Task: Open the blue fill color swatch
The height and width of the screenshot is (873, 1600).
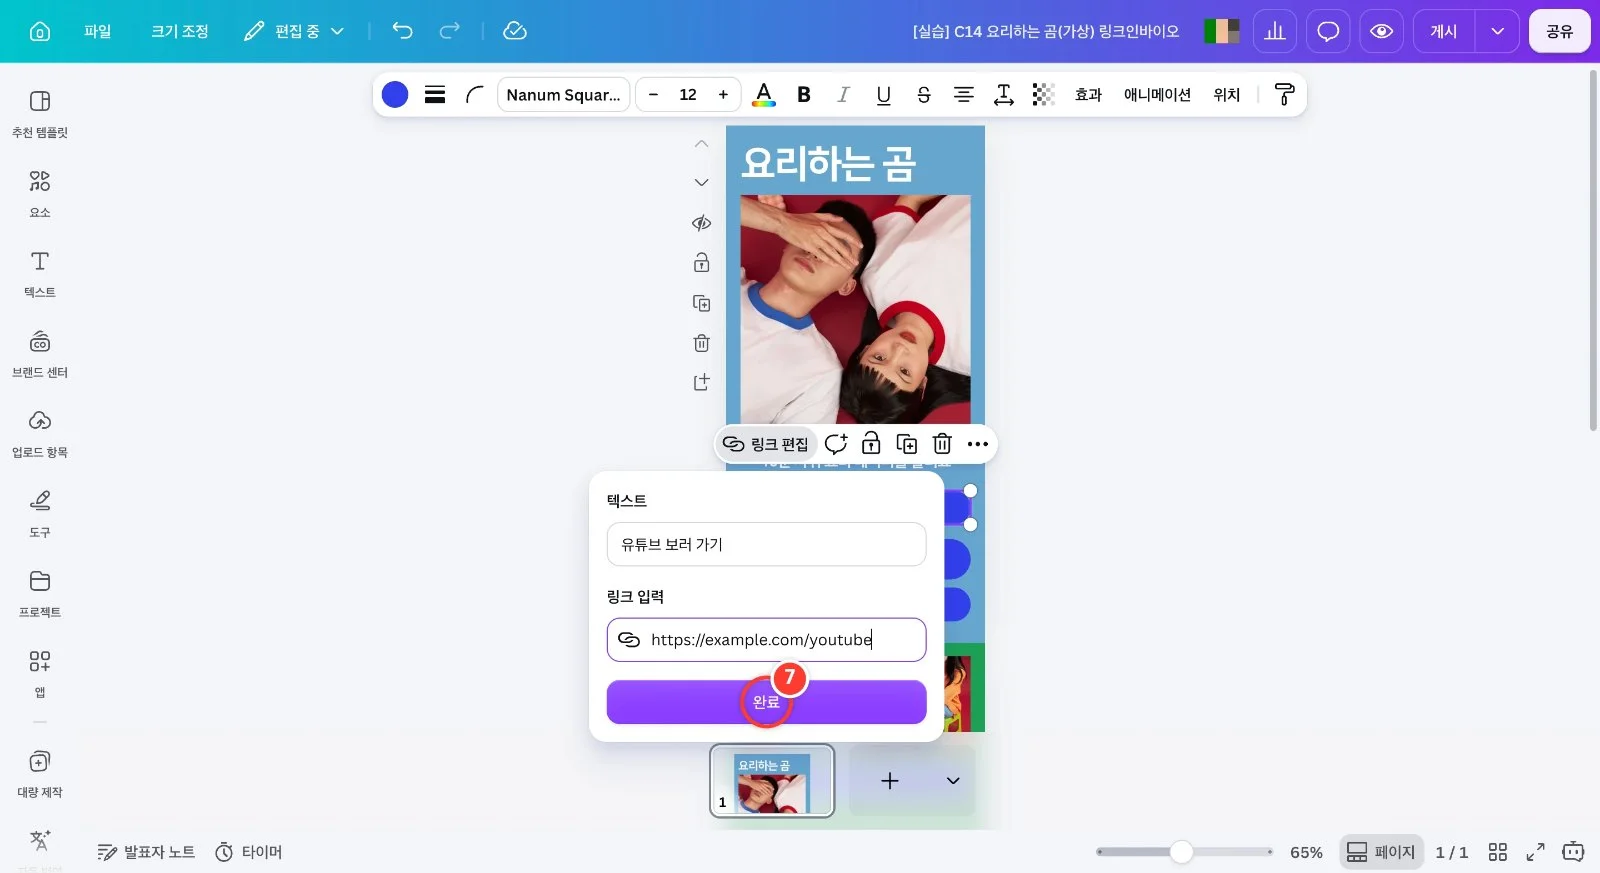Action: 395,94
